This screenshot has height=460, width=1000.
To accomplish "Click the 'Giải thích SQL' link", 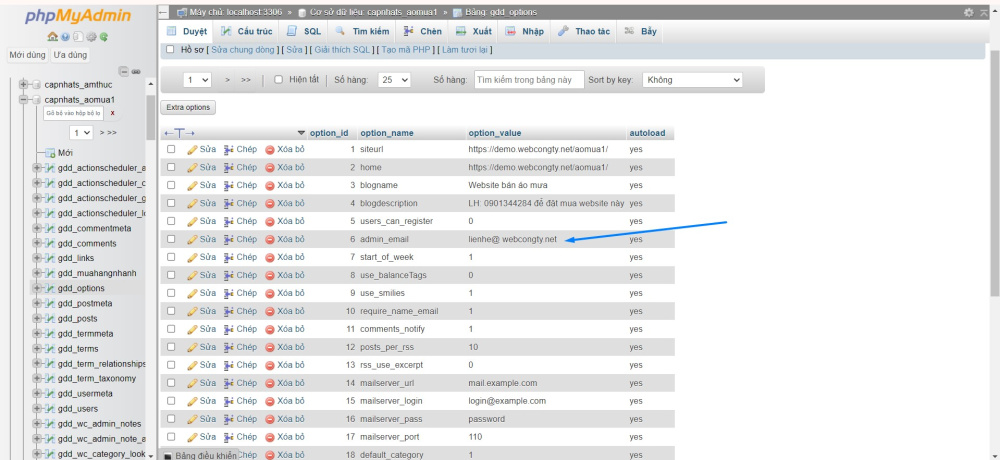I will point(343,49).
